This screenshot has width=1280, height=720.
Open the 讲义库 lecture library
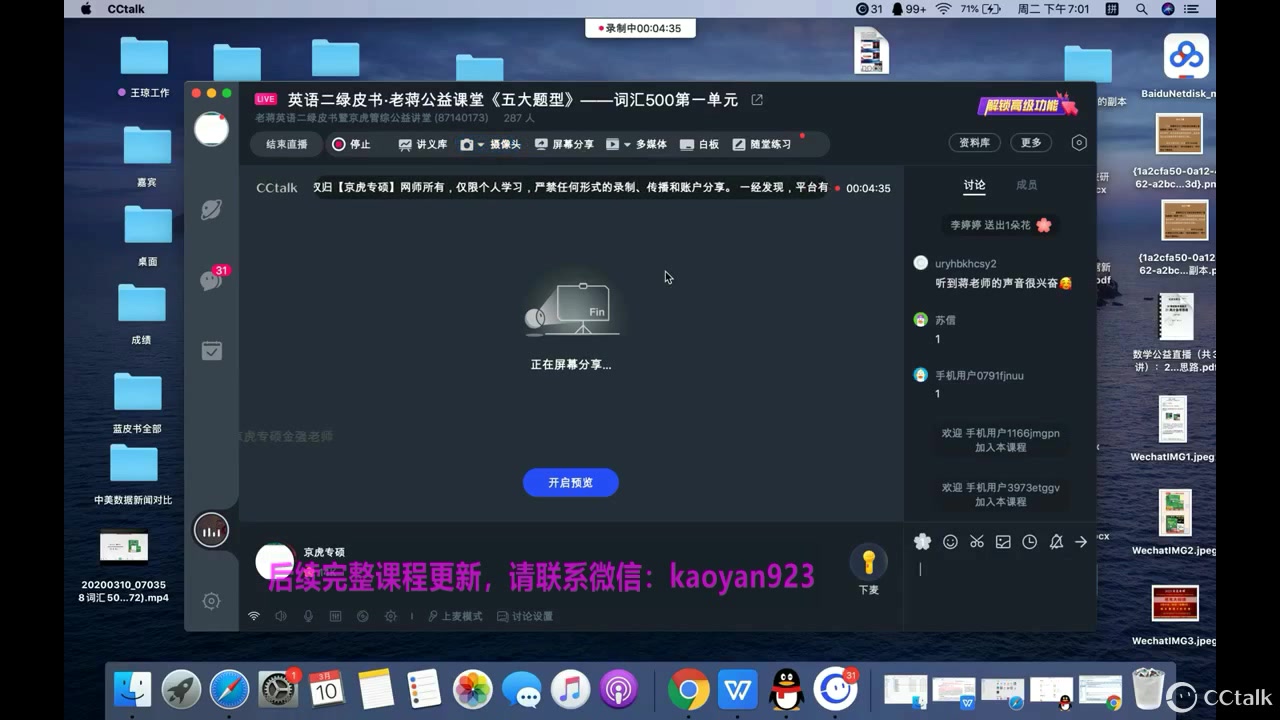[422, 144]
